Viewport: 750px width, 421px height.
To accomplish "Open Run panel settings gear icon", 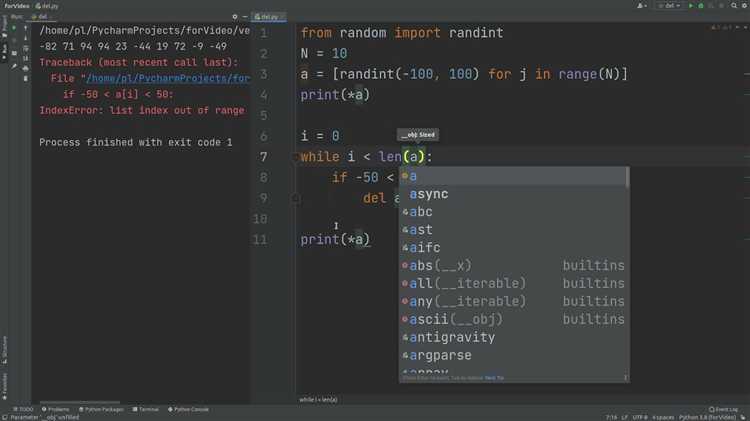I will (x=234, y=17).
